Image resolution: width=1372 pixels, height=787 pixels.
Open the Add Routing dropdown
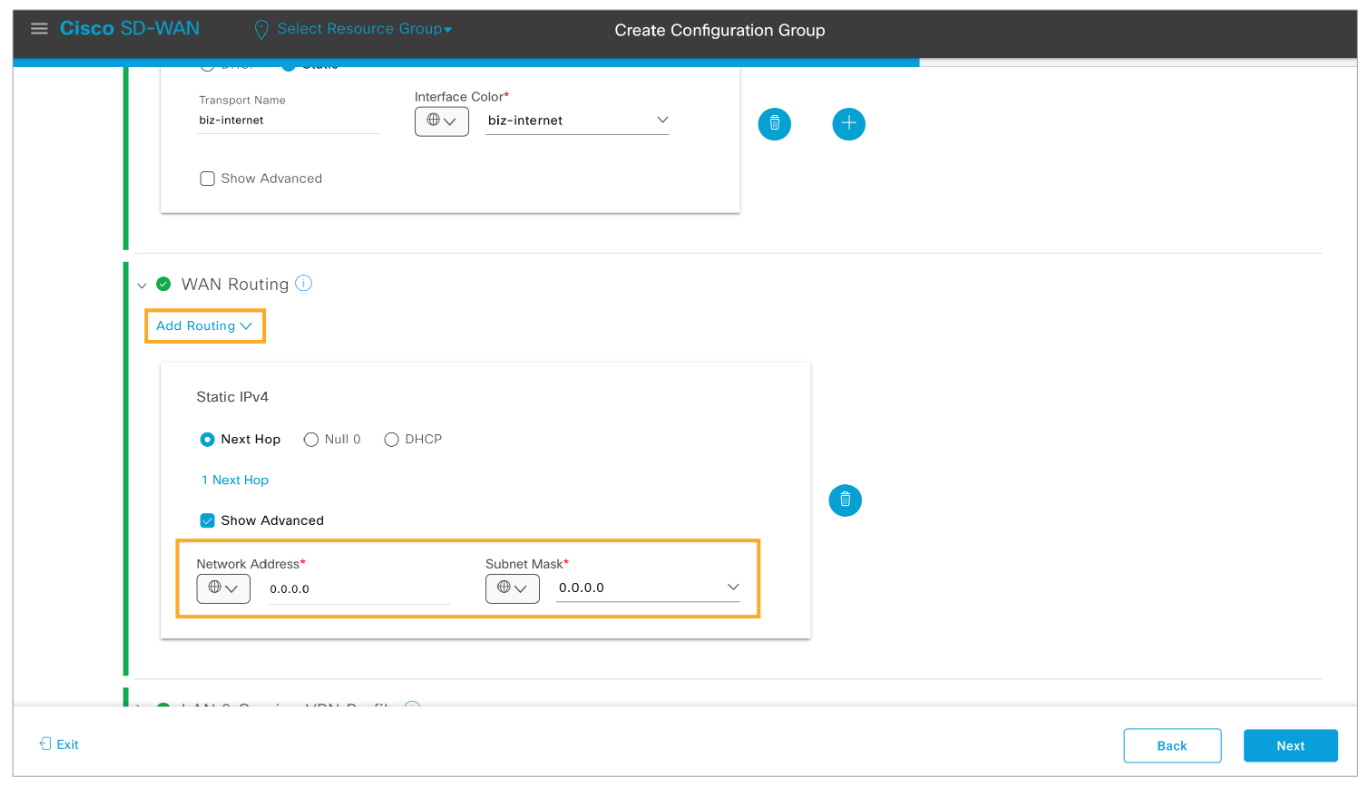click(204, 326)
